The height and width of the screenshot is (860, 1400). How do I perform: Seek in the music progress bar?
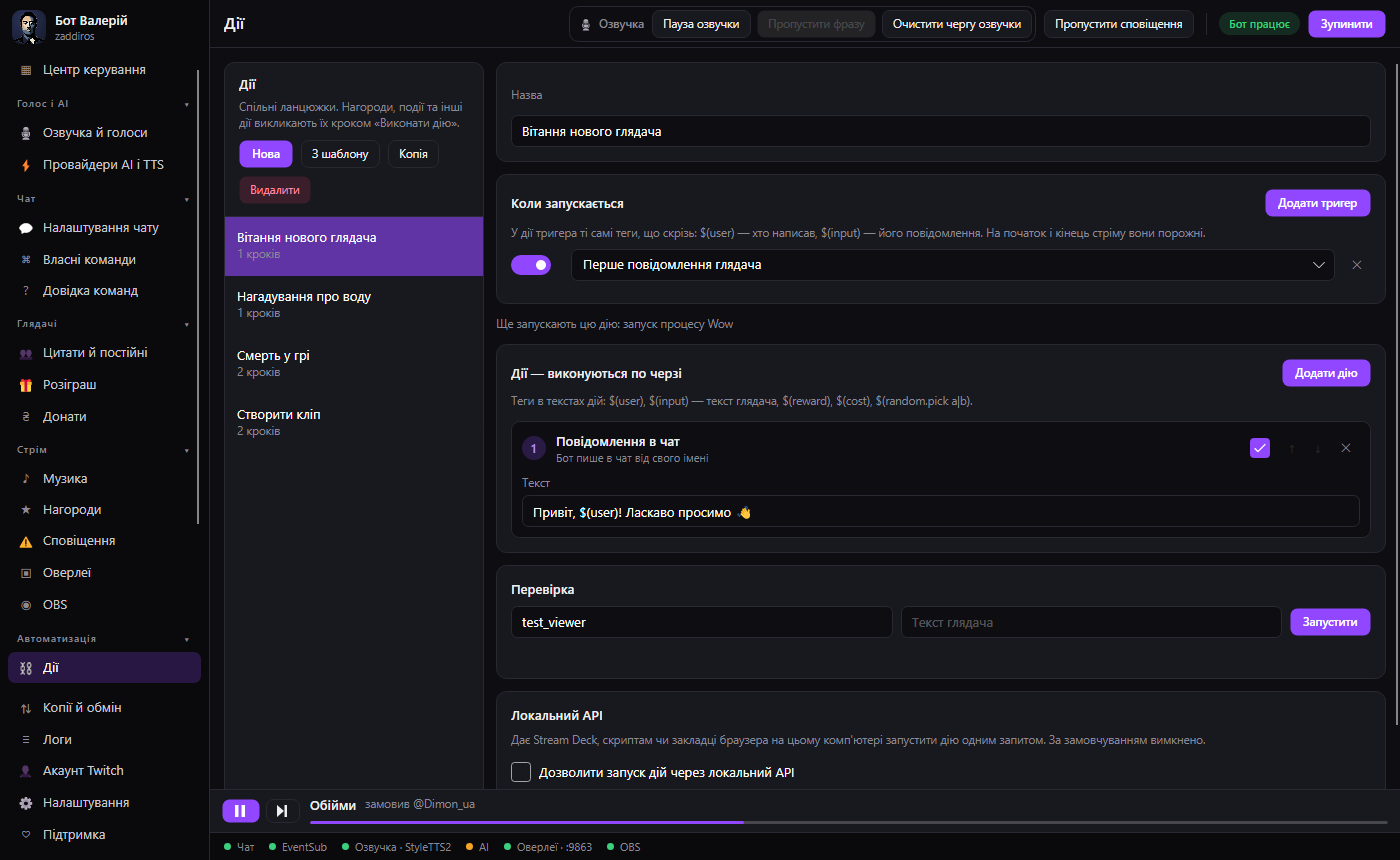pos(848,822)
